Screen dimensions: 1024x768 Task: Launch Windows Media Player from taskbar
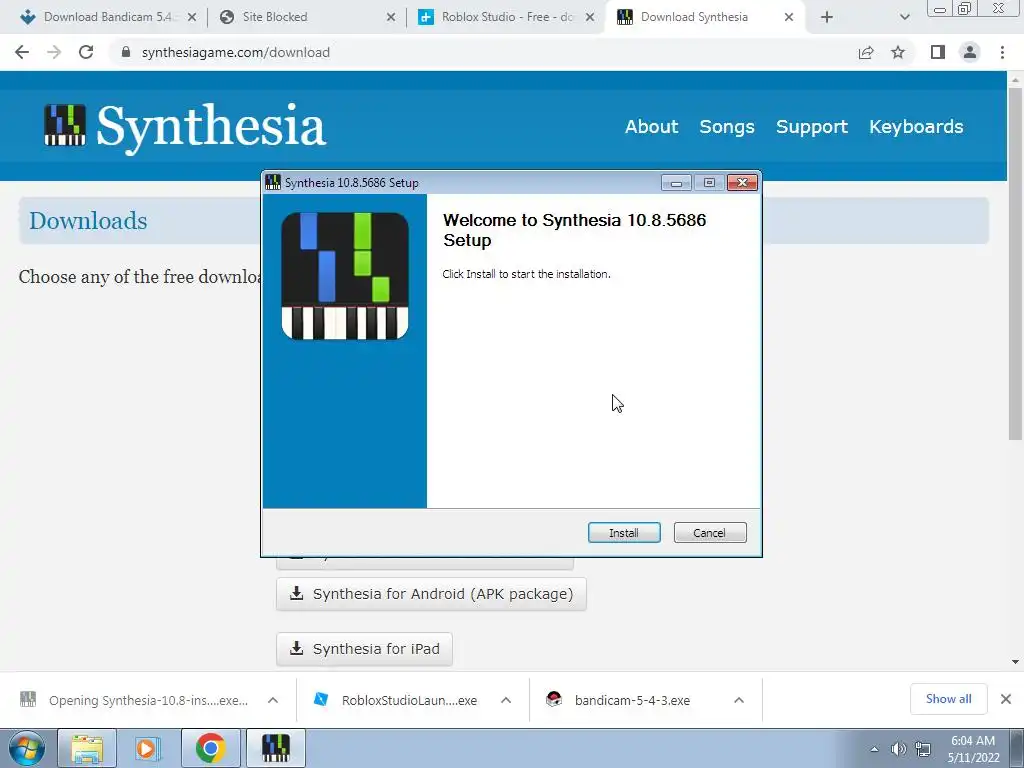[x=148, y=748]
